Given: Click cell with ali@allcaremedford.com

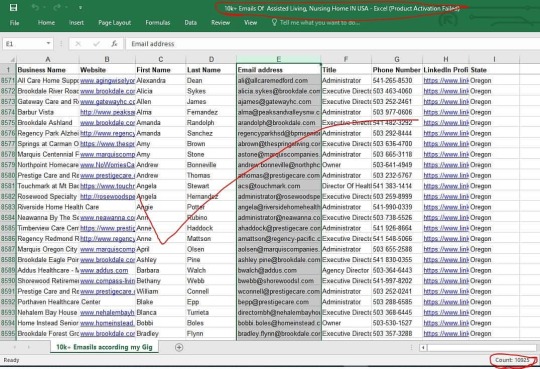Looking at the screenshot, I should pos(279,81).
